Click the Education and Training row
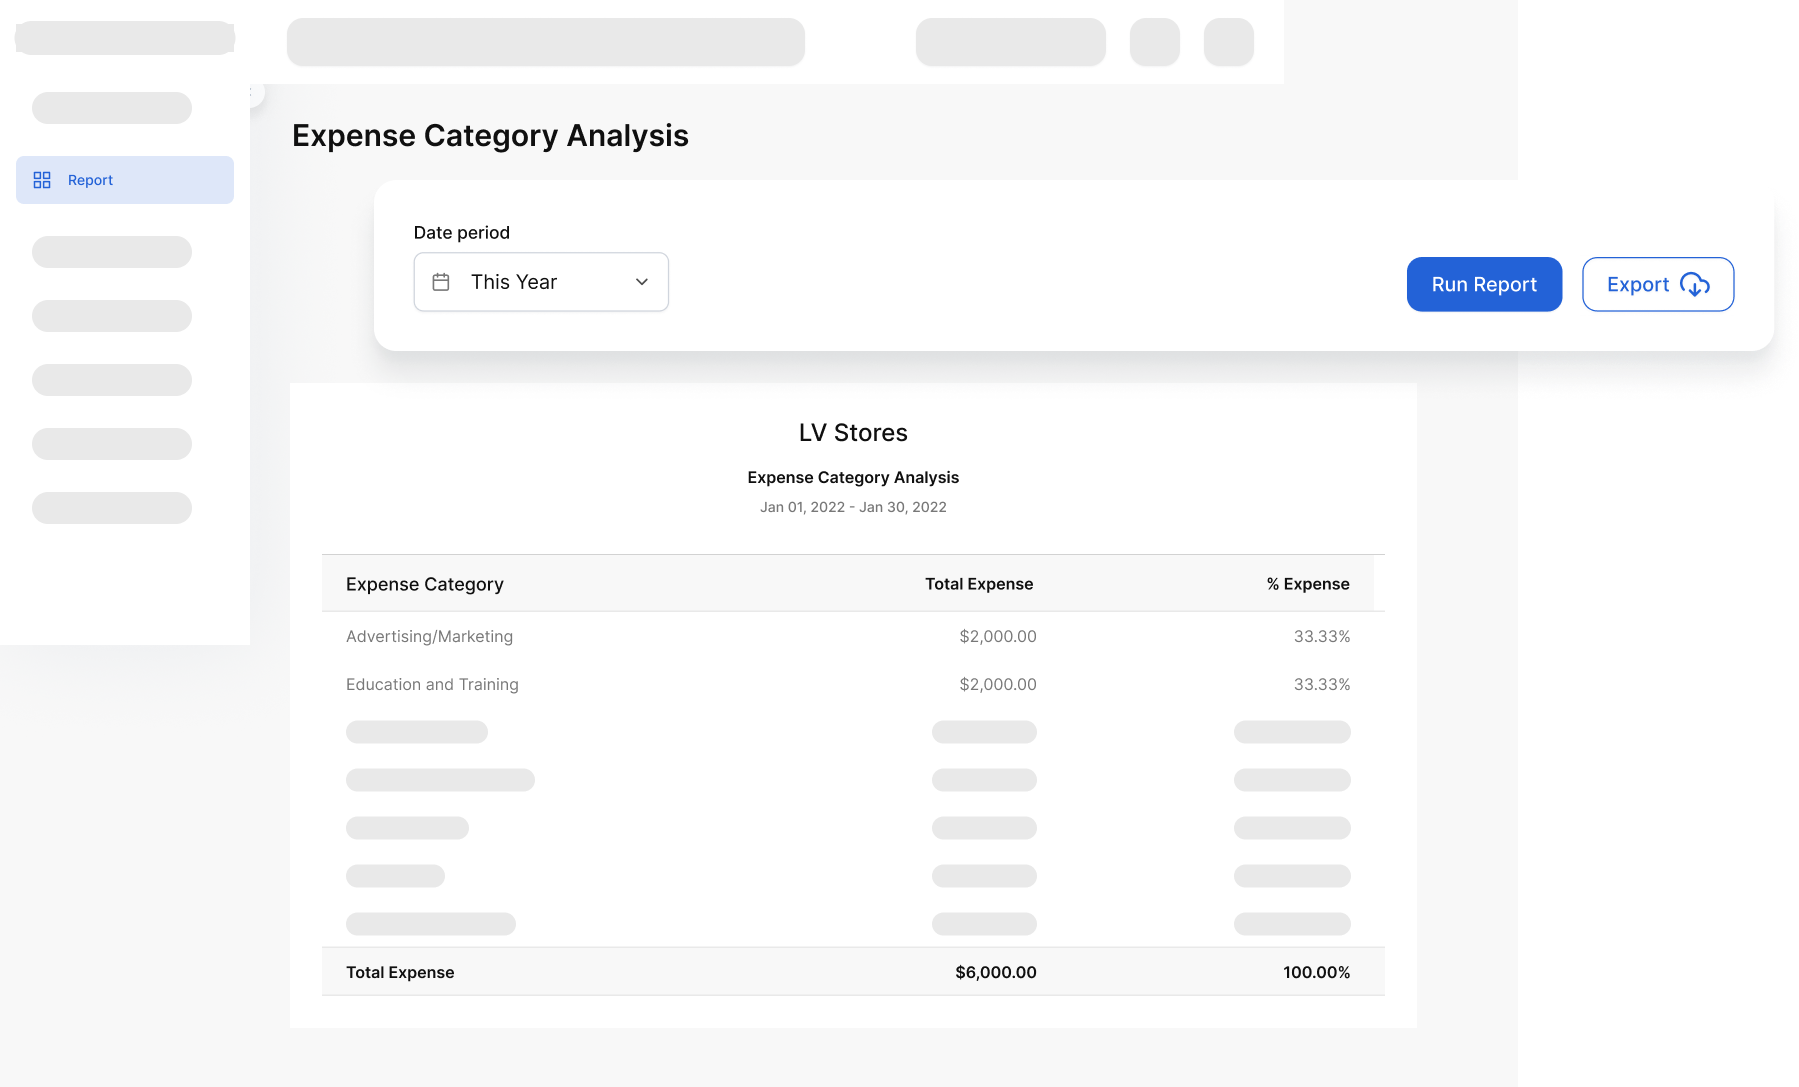 click(432, 684)
